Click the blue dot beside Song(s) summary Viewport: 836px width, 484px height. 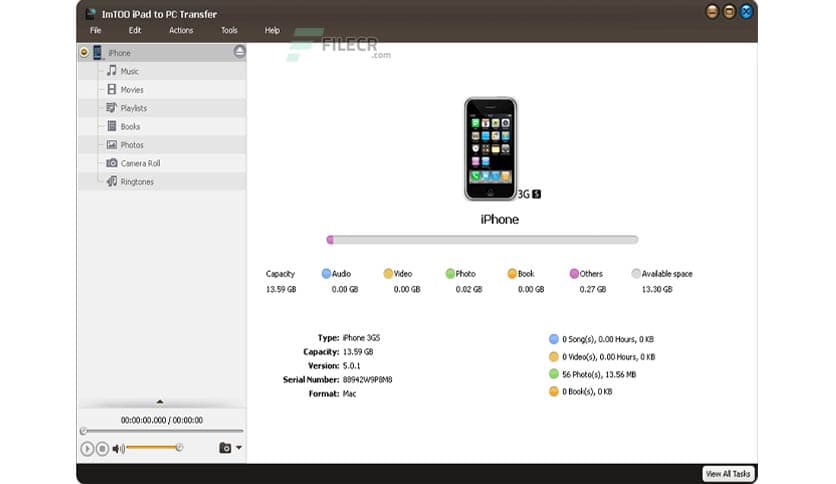[553, 339]
